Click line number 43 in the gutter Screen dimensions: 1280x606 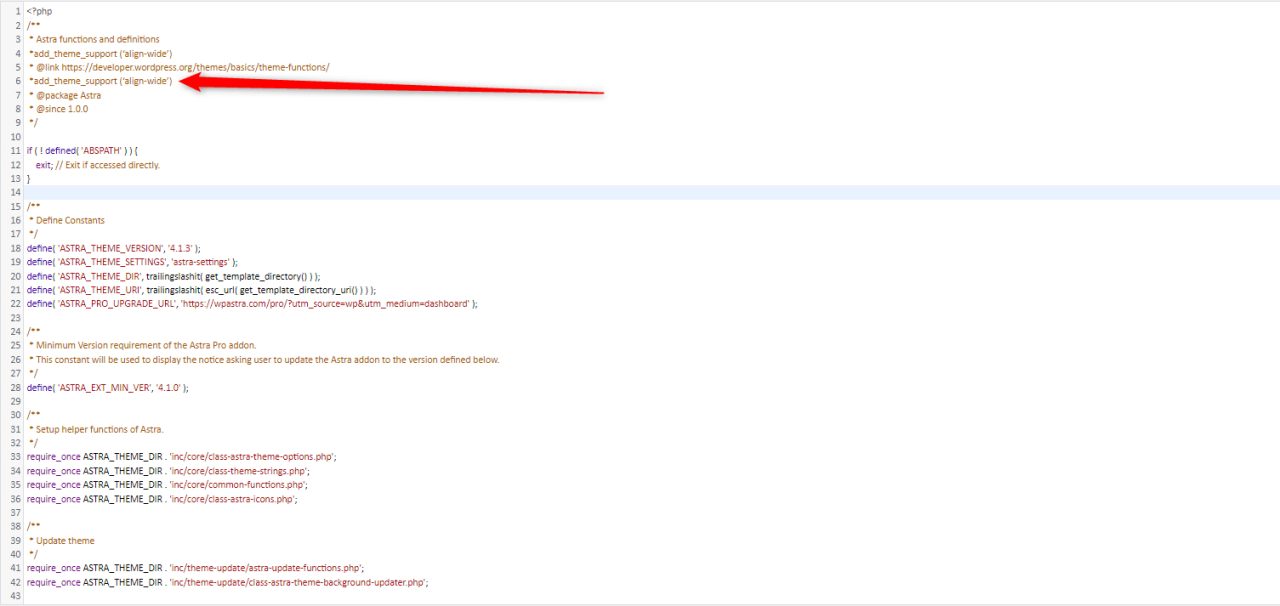coord(15,595)
